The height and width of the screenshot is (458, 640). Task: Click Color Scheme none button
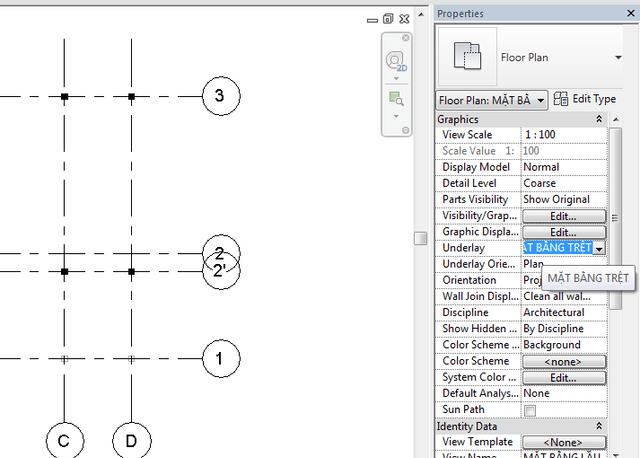click(x=564, y=362)
